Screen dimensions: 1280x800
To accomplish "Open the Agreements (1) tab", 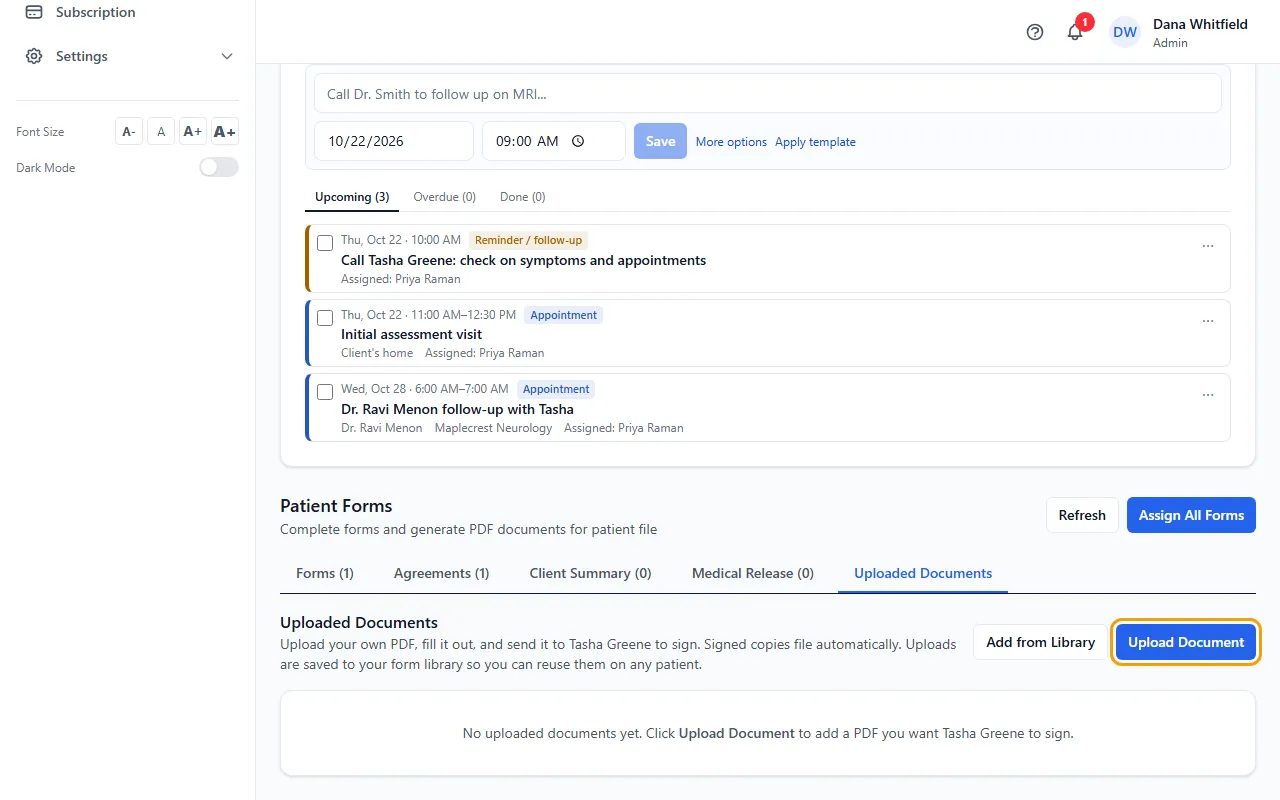I will (x=441, y=573).
